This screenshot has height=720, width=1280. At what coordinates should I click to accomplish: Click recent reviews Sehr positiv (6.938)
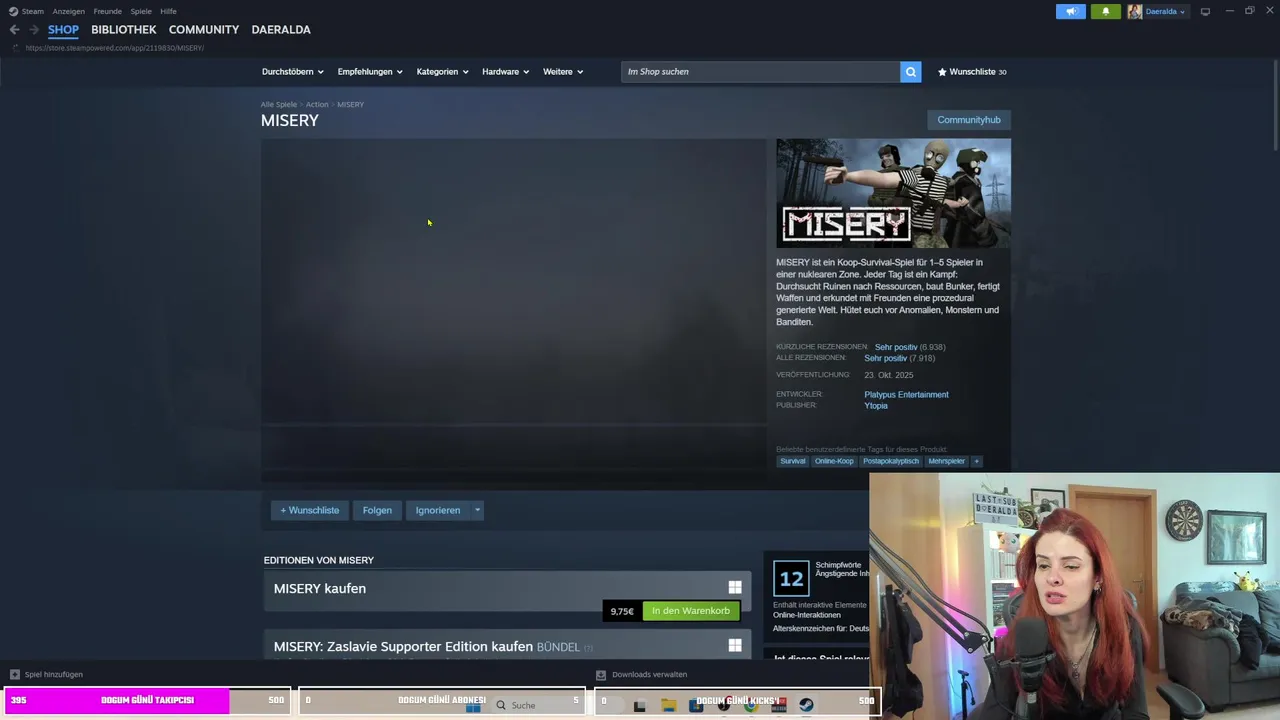pos(910,347)
